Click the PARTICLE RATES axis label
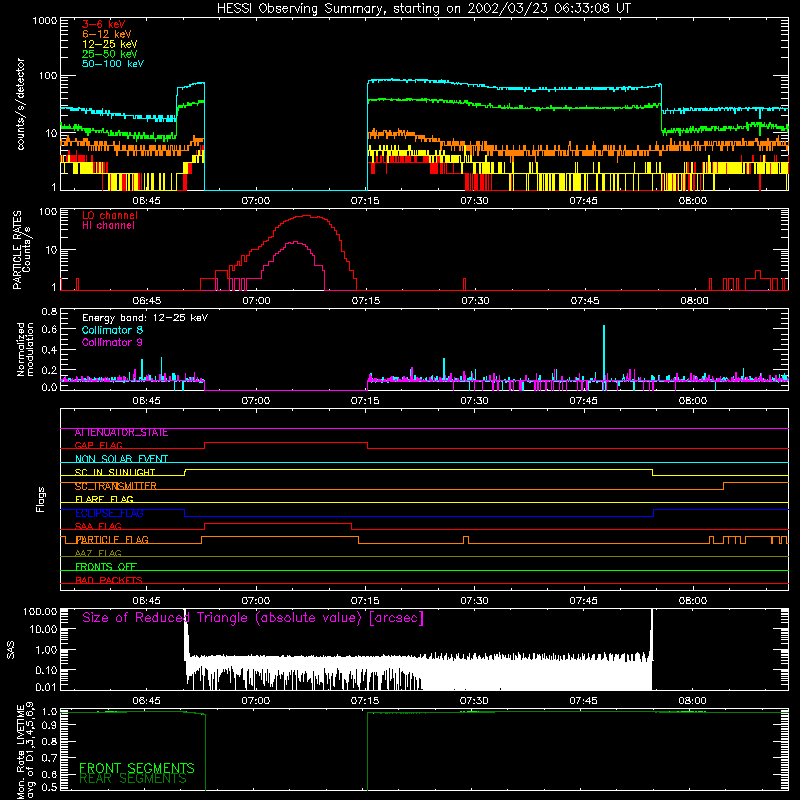Screen dimensions: 800x800 click(x=17, y=250)
